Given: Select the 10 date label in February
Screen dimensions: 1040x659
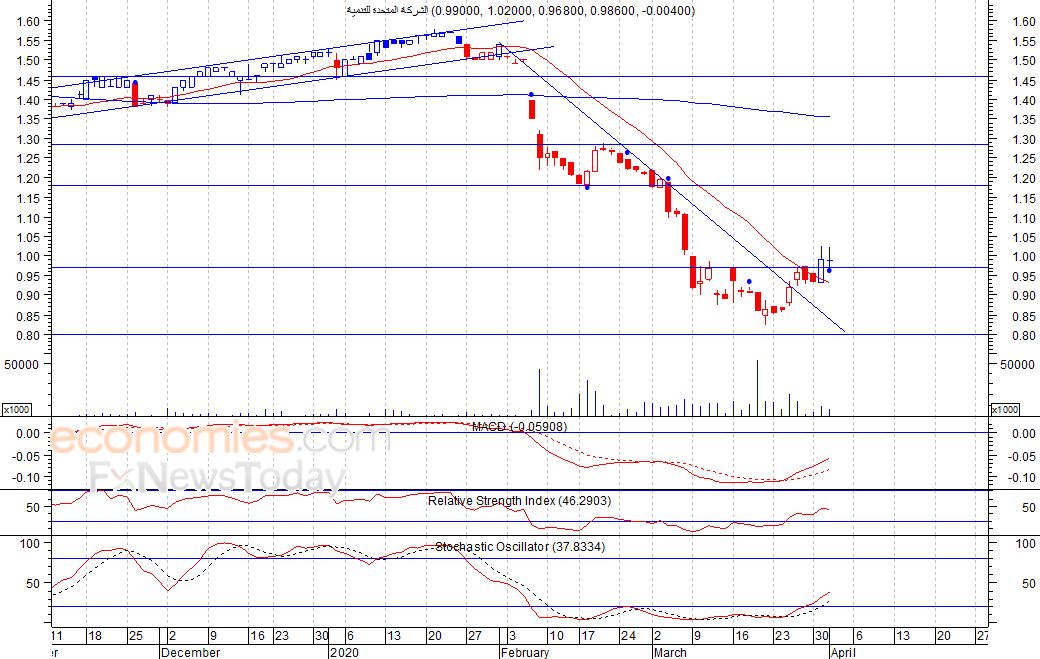Looking at the screenshot, I should point(556,636).
